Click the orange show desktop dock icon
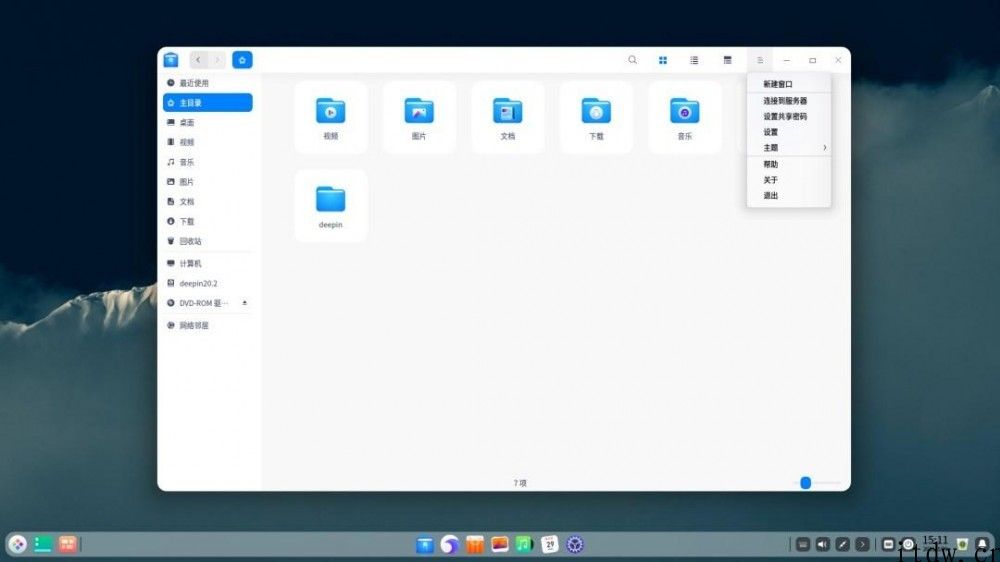1000x562 pixels. click(x=68, y=544)
